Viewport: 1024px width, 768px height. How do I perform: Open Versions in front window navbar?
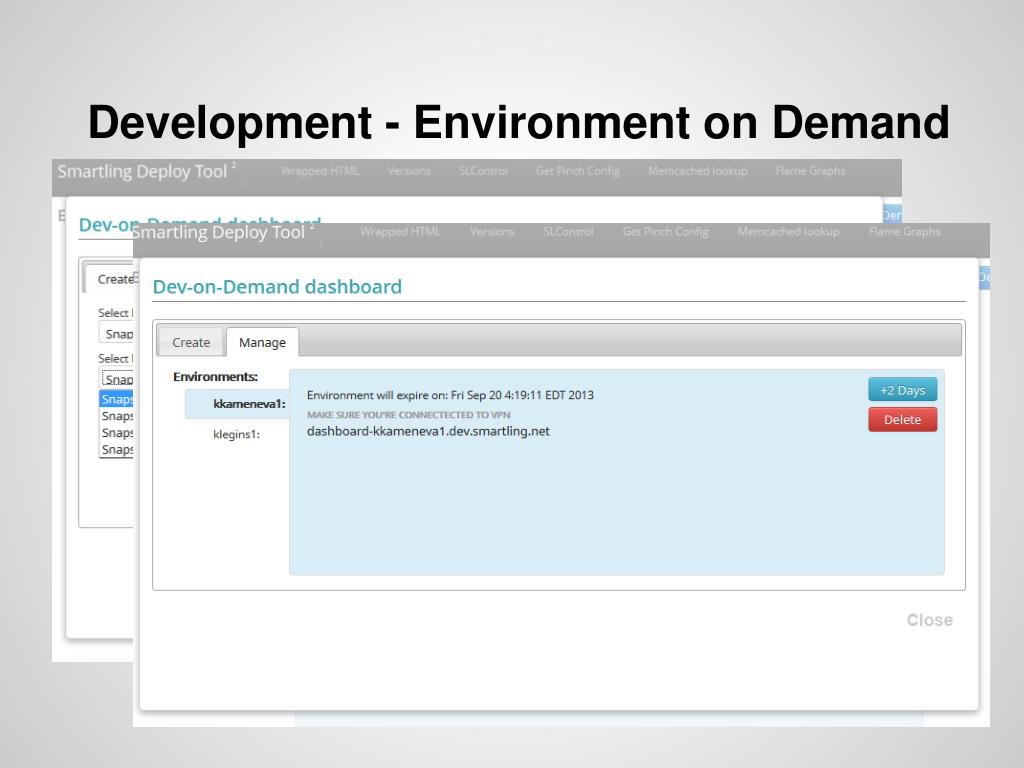492,232
